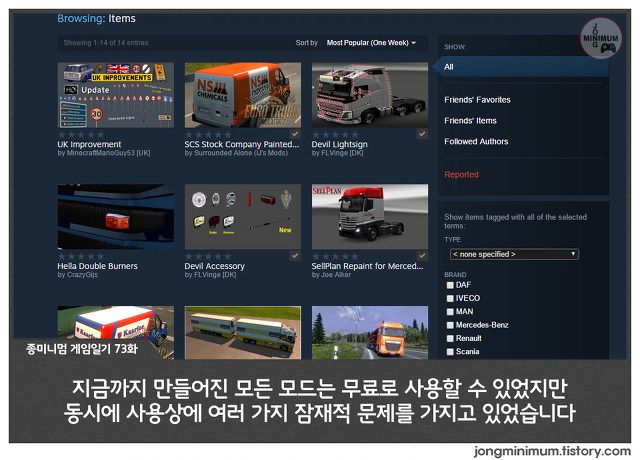
Task: Open the Devil Lightsign truck thumbnail
Action: [370, 95]
